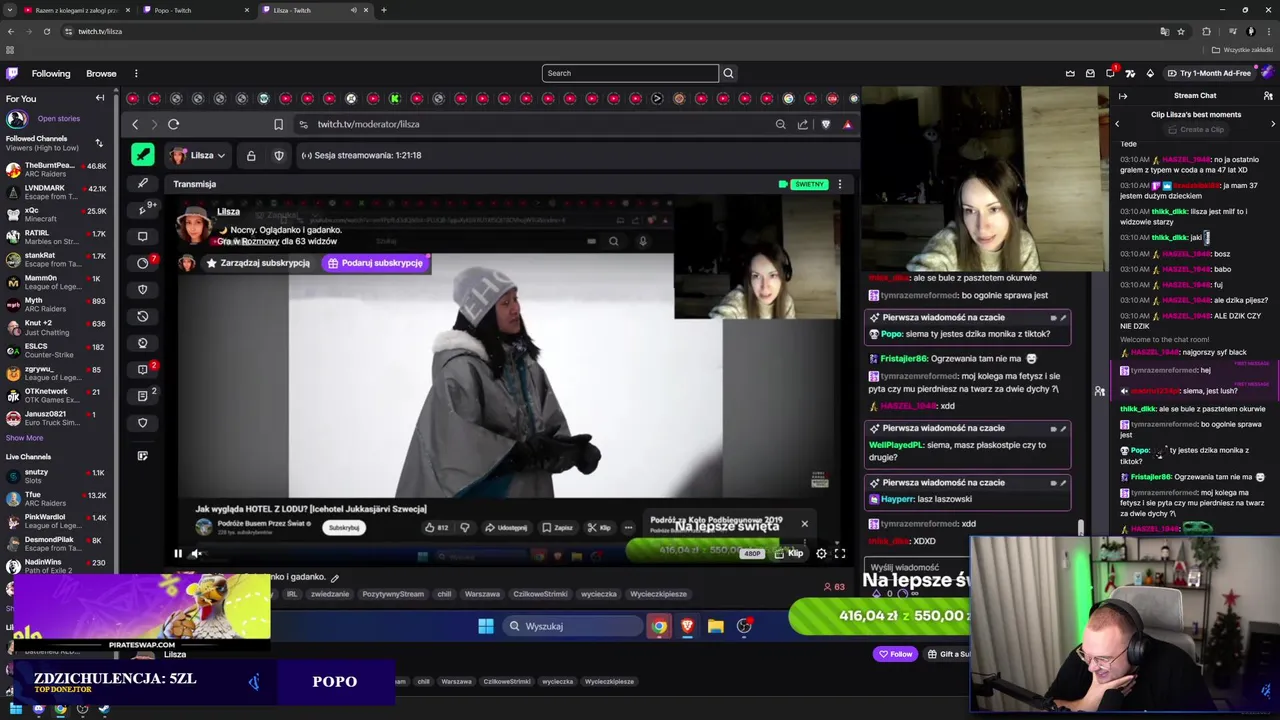Viewport: 1280px width, 720px height.
Task: Click the edit pencil next to stream title
Action: [x=335, y=577]
